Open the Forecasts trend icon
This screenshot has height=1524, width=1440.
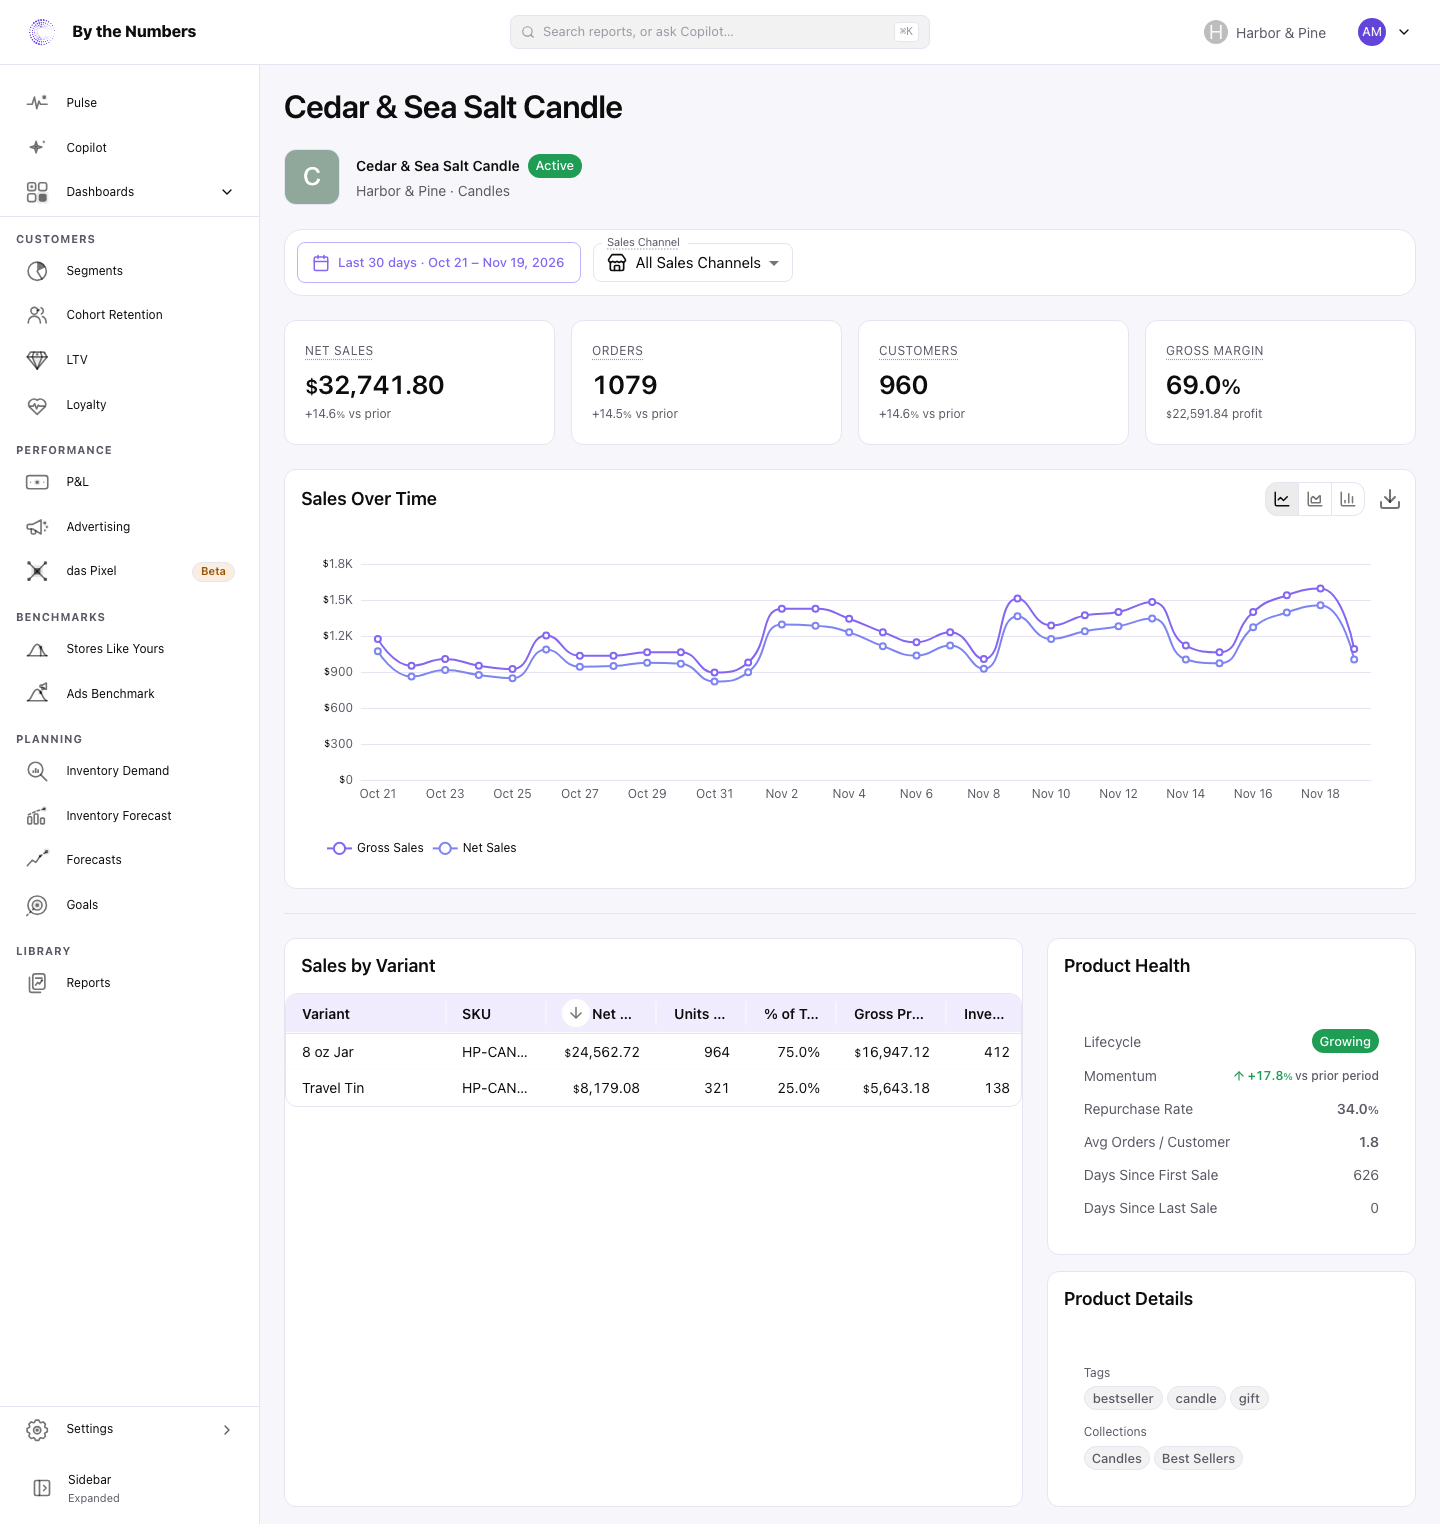tap(37, 860)
